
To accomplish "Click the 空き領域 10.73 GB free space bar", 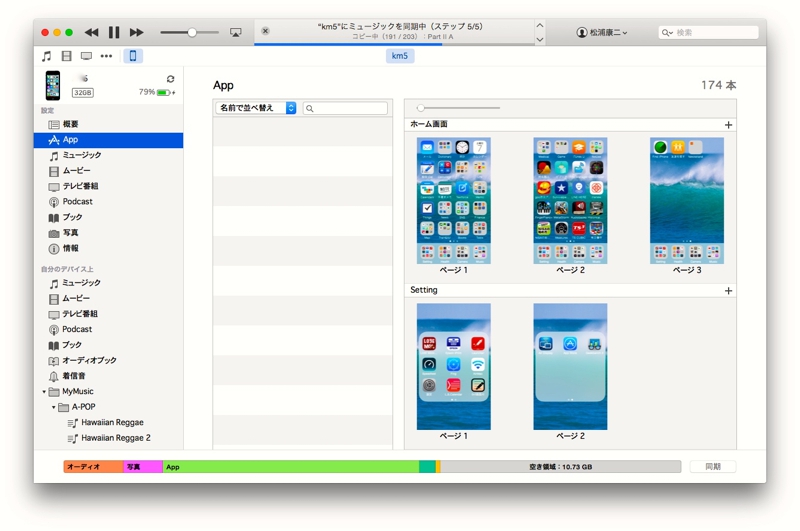I will [x=560, y=467].
